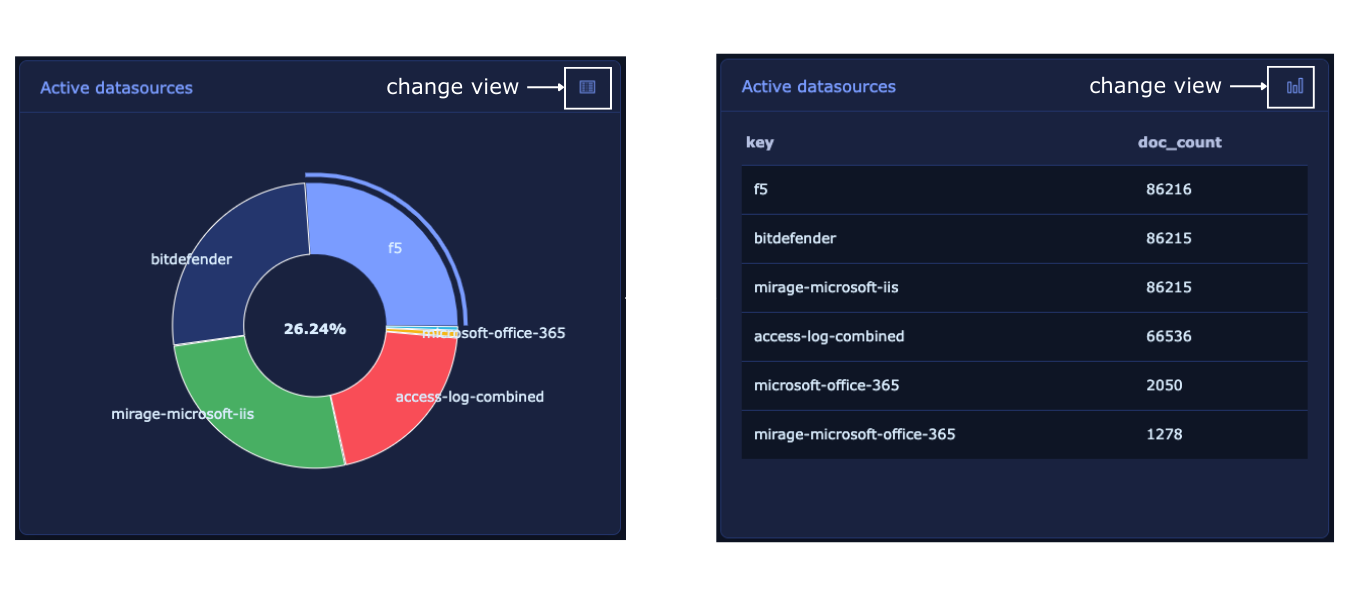1366x600 pixels.
Task: Select the access-log-combined table row key
Action: (829, 336)
